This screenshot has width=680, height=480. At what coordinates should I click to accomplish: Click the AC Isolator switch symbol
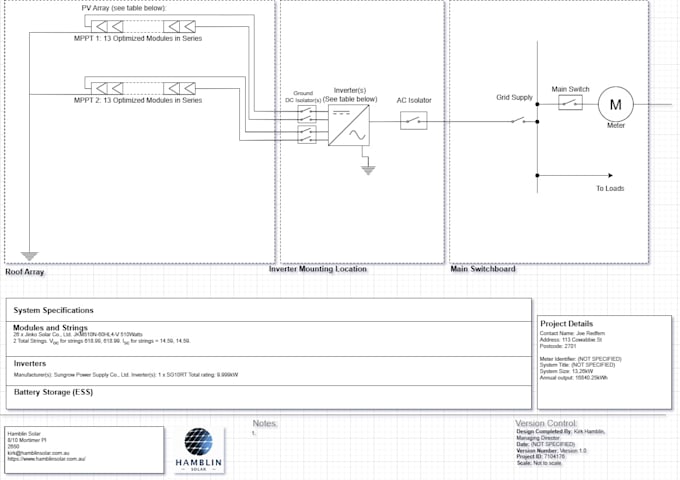pos(414,121)
